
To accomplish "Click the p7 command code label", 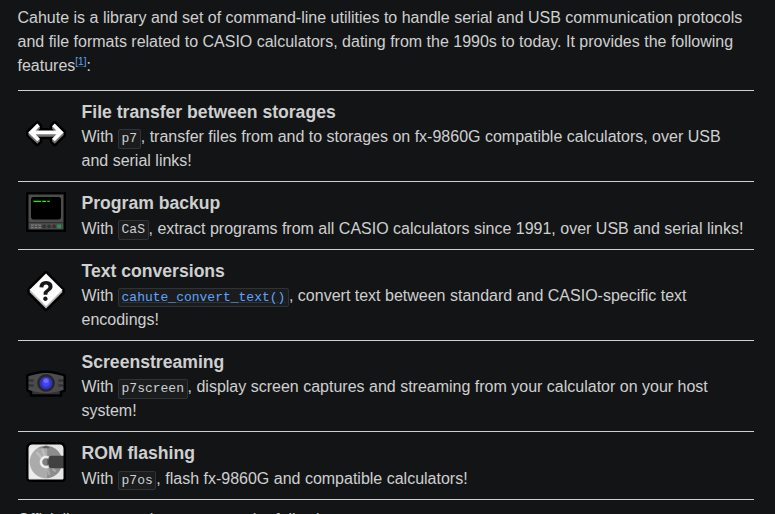I will [x=129, y=137].
